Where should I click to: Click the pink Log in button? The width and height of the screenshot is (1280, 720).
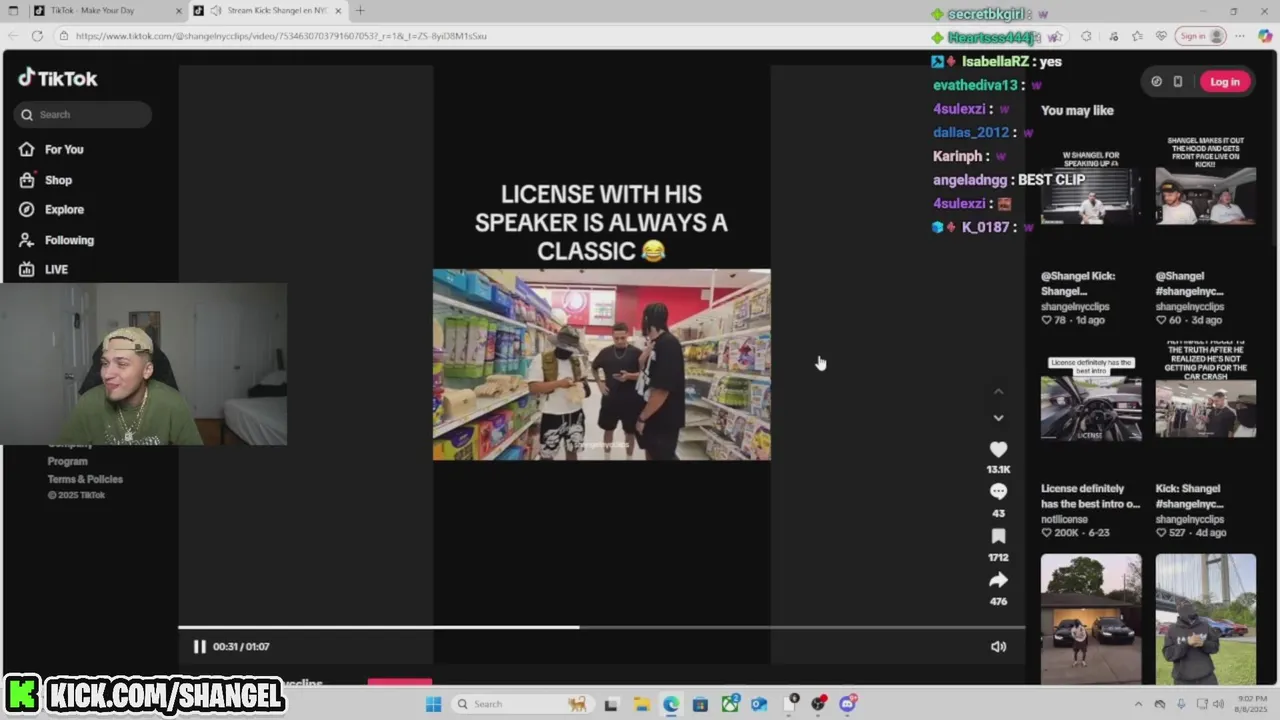1225,82
